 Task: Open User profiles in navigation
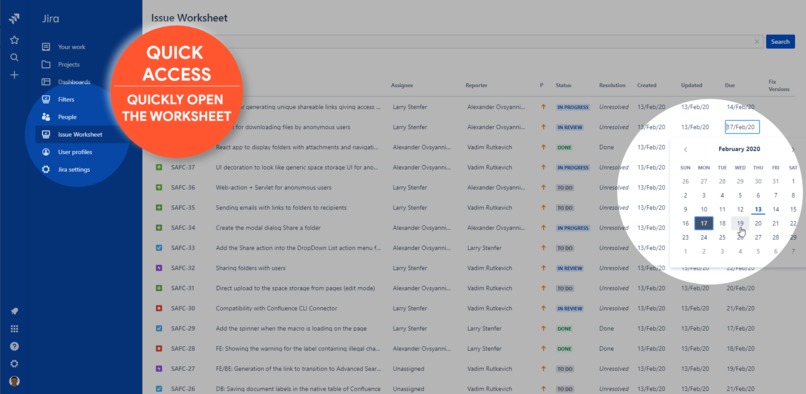(75, 152)
